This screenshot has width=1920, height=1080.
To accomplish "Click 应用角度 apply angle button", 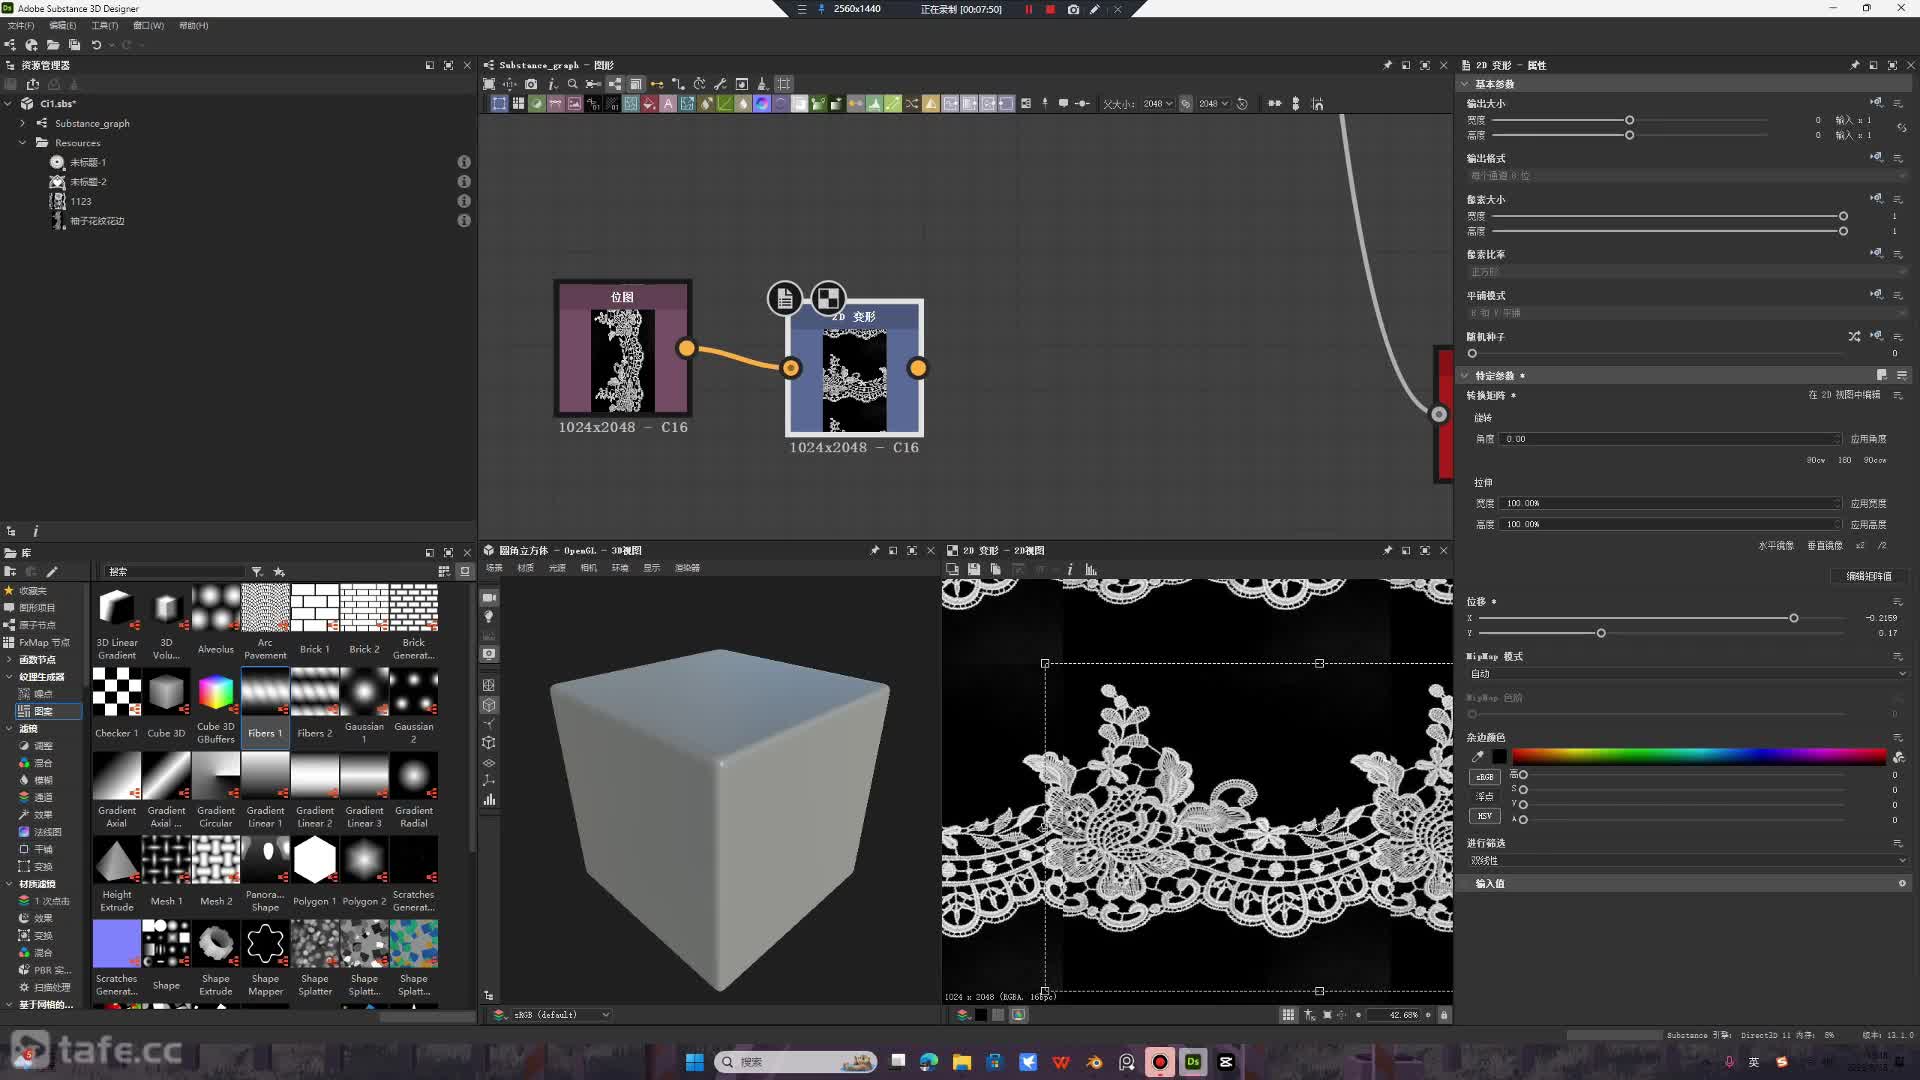I will (x=1868, y=439).
